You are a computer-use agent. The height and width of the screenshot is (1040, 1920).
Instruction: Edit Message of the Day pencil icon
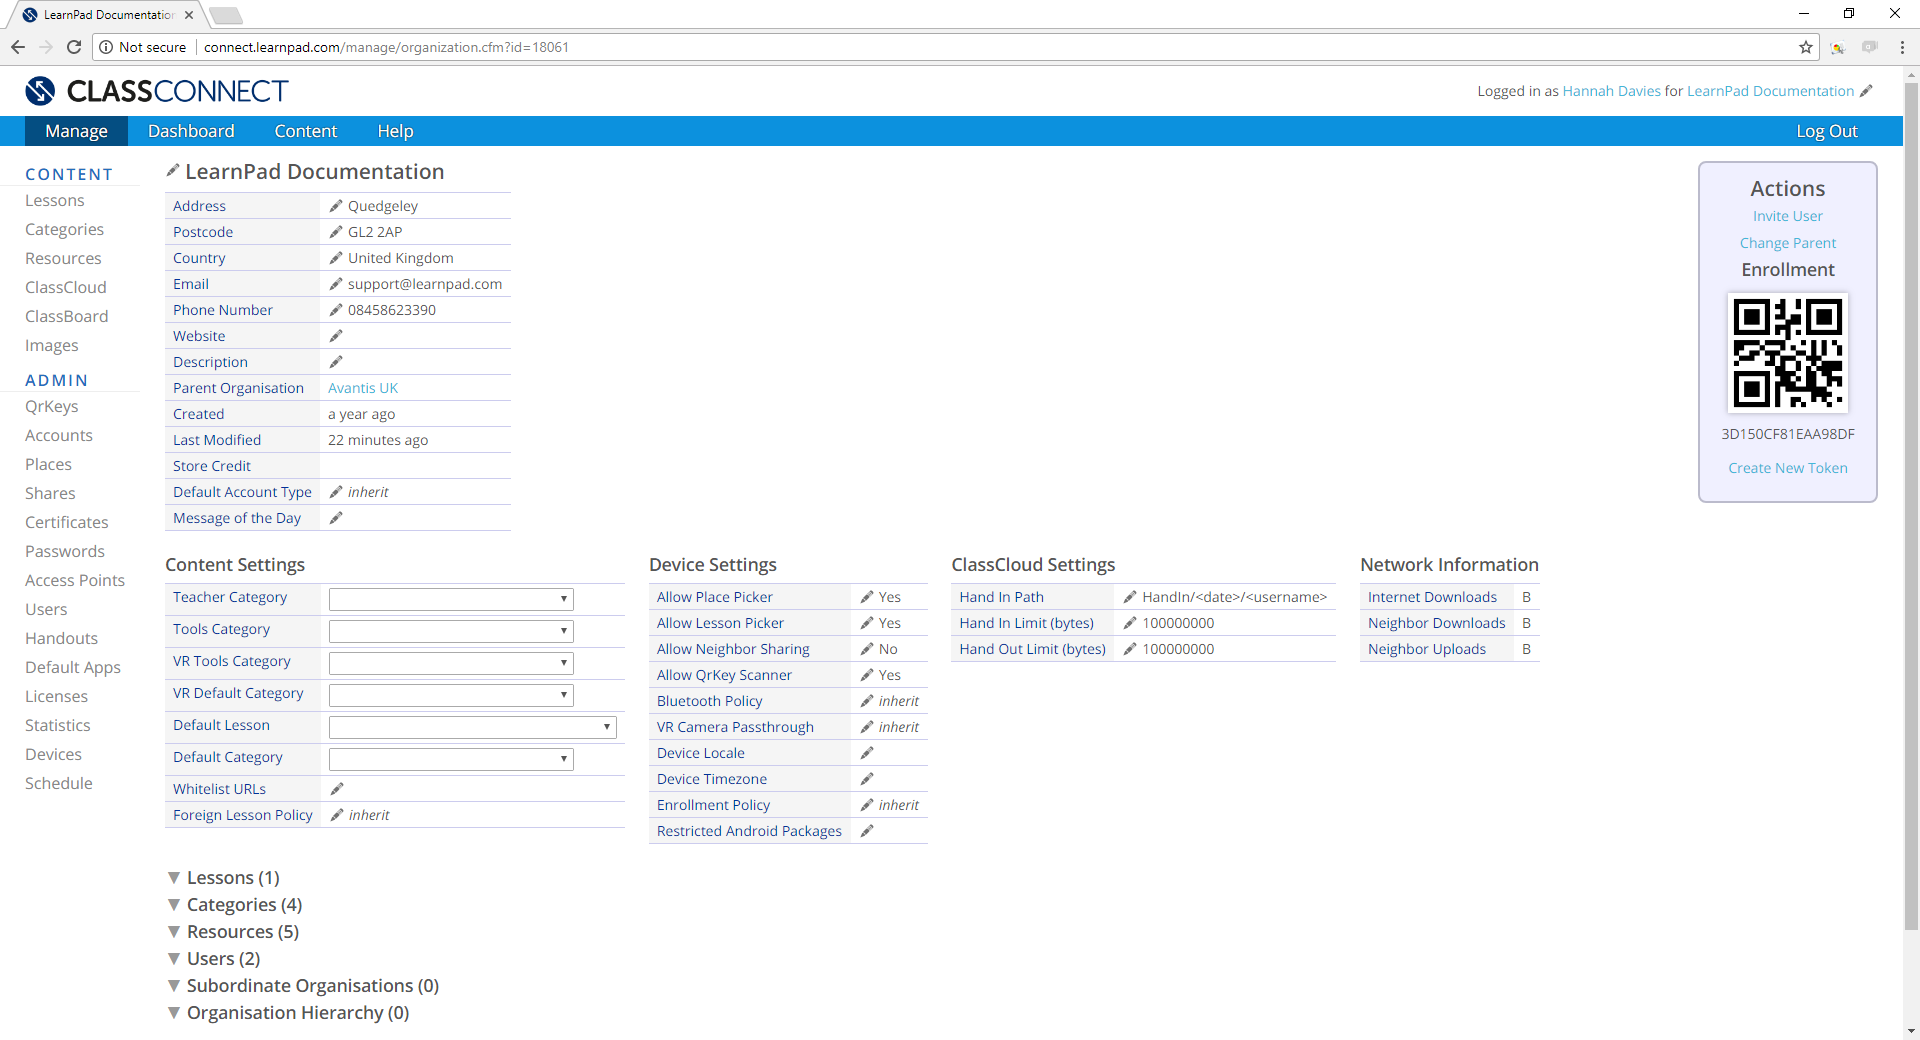(336, 518)
